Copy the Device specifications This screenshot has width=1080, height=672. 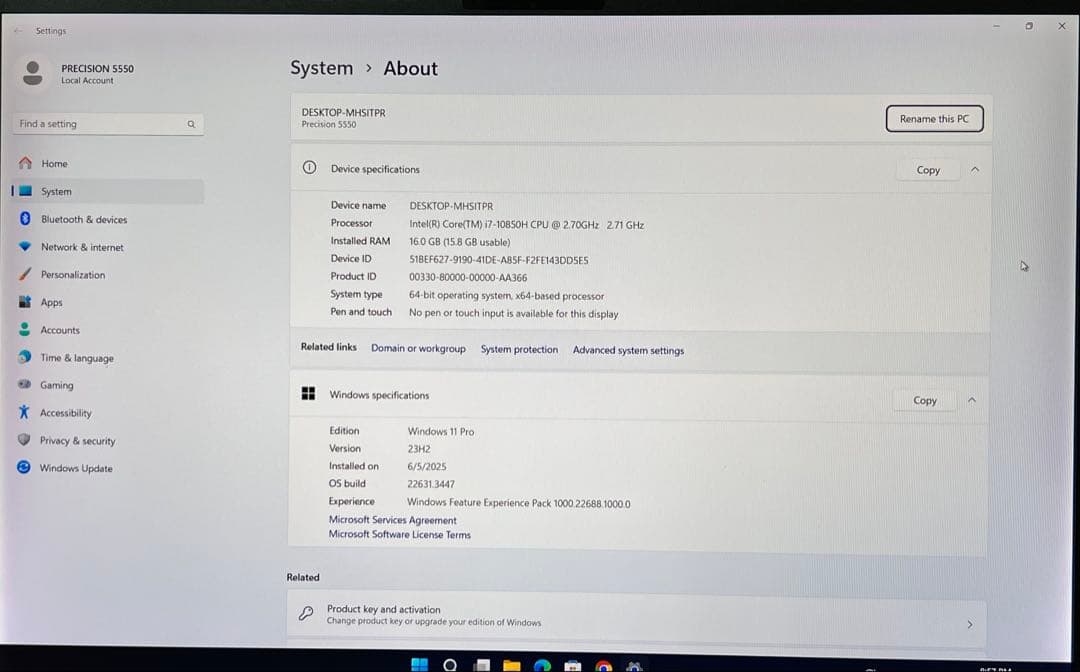point(928,170)
